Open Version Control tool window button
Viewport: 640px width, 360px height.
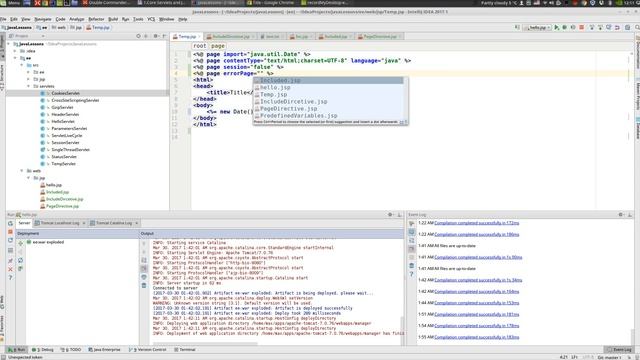click(148, 349)
